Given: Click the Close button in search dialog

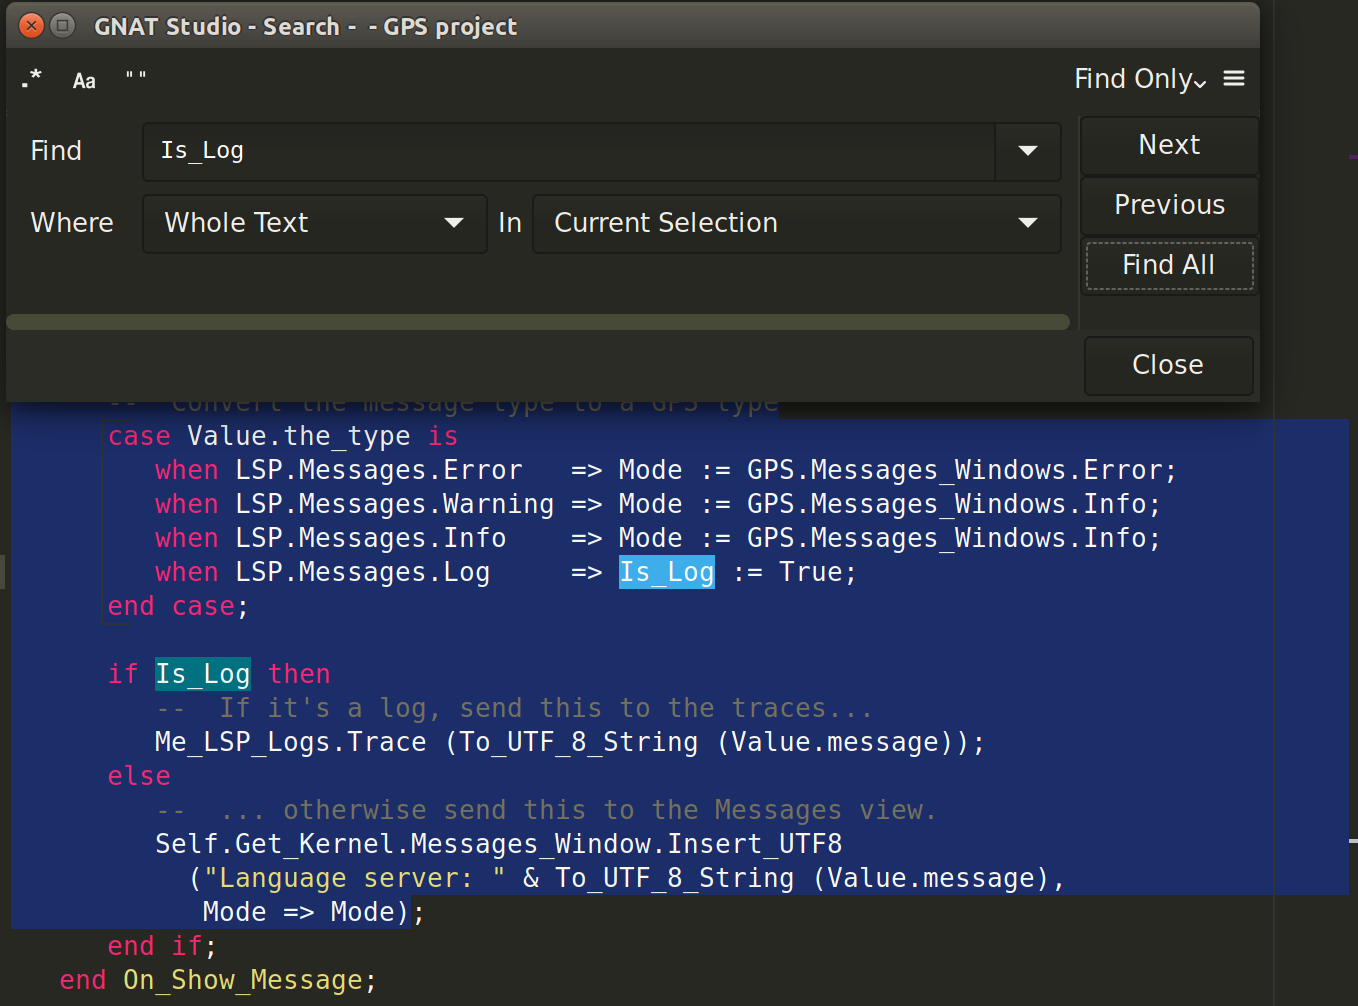Looking at the screenshot, I should click(x=1167, y=365).
